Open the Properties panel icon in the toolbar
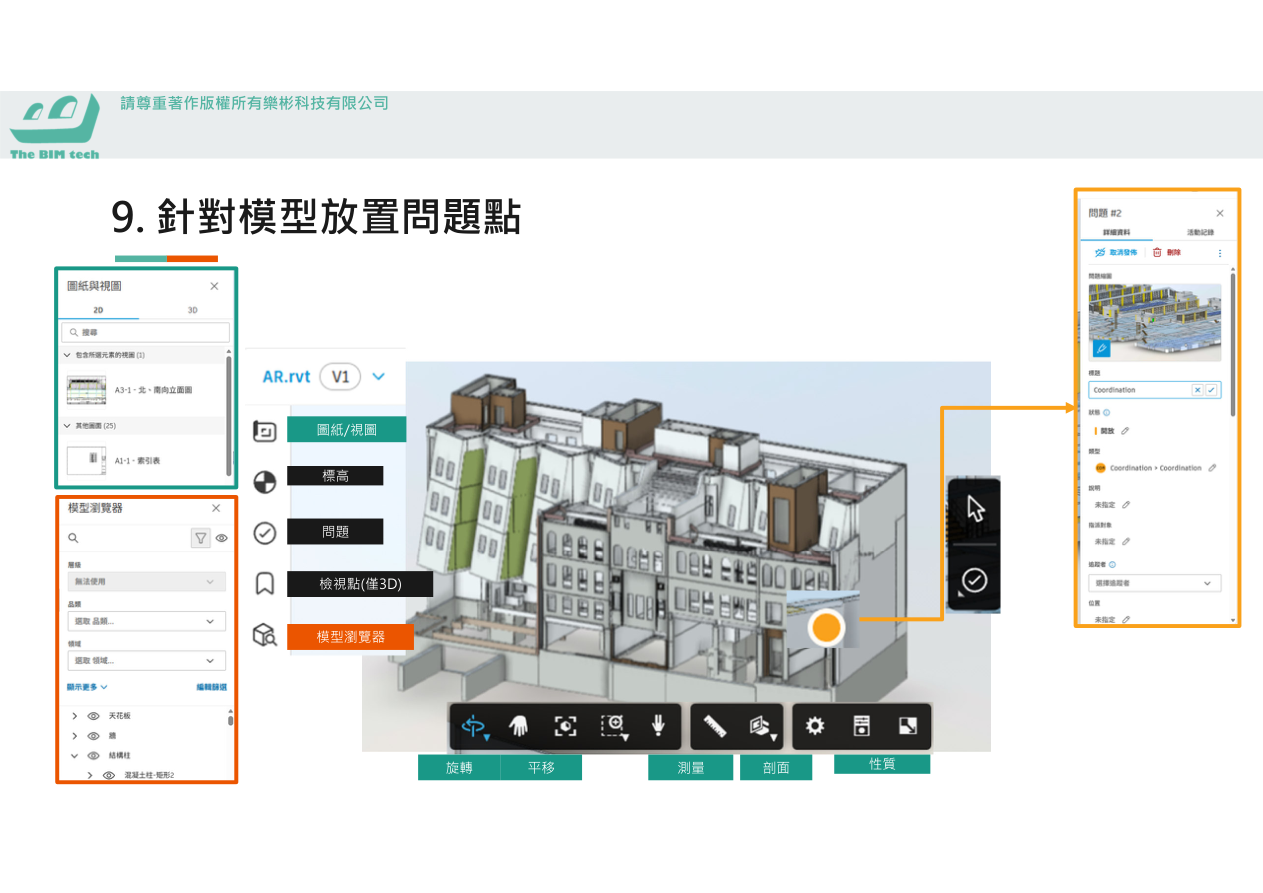Viewport: 1263px width, 893px height. (x=861, y=727)
